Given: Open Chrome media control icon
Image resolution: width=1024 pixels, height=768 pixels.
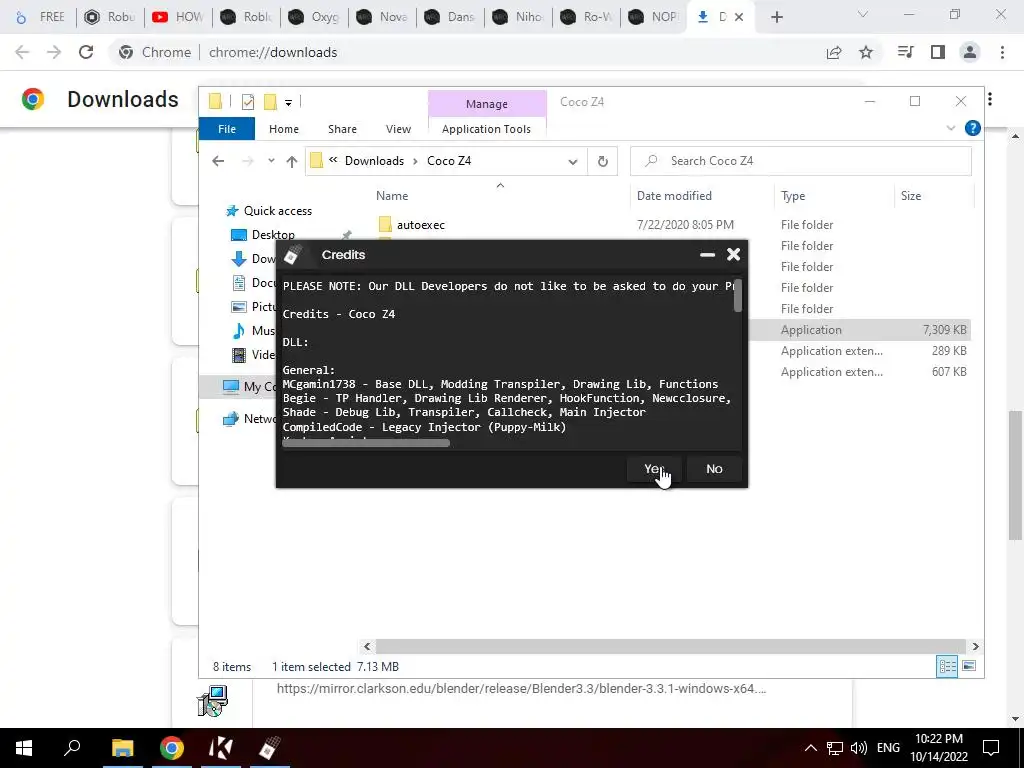Looking at the screenshot, I should point(905,52).
